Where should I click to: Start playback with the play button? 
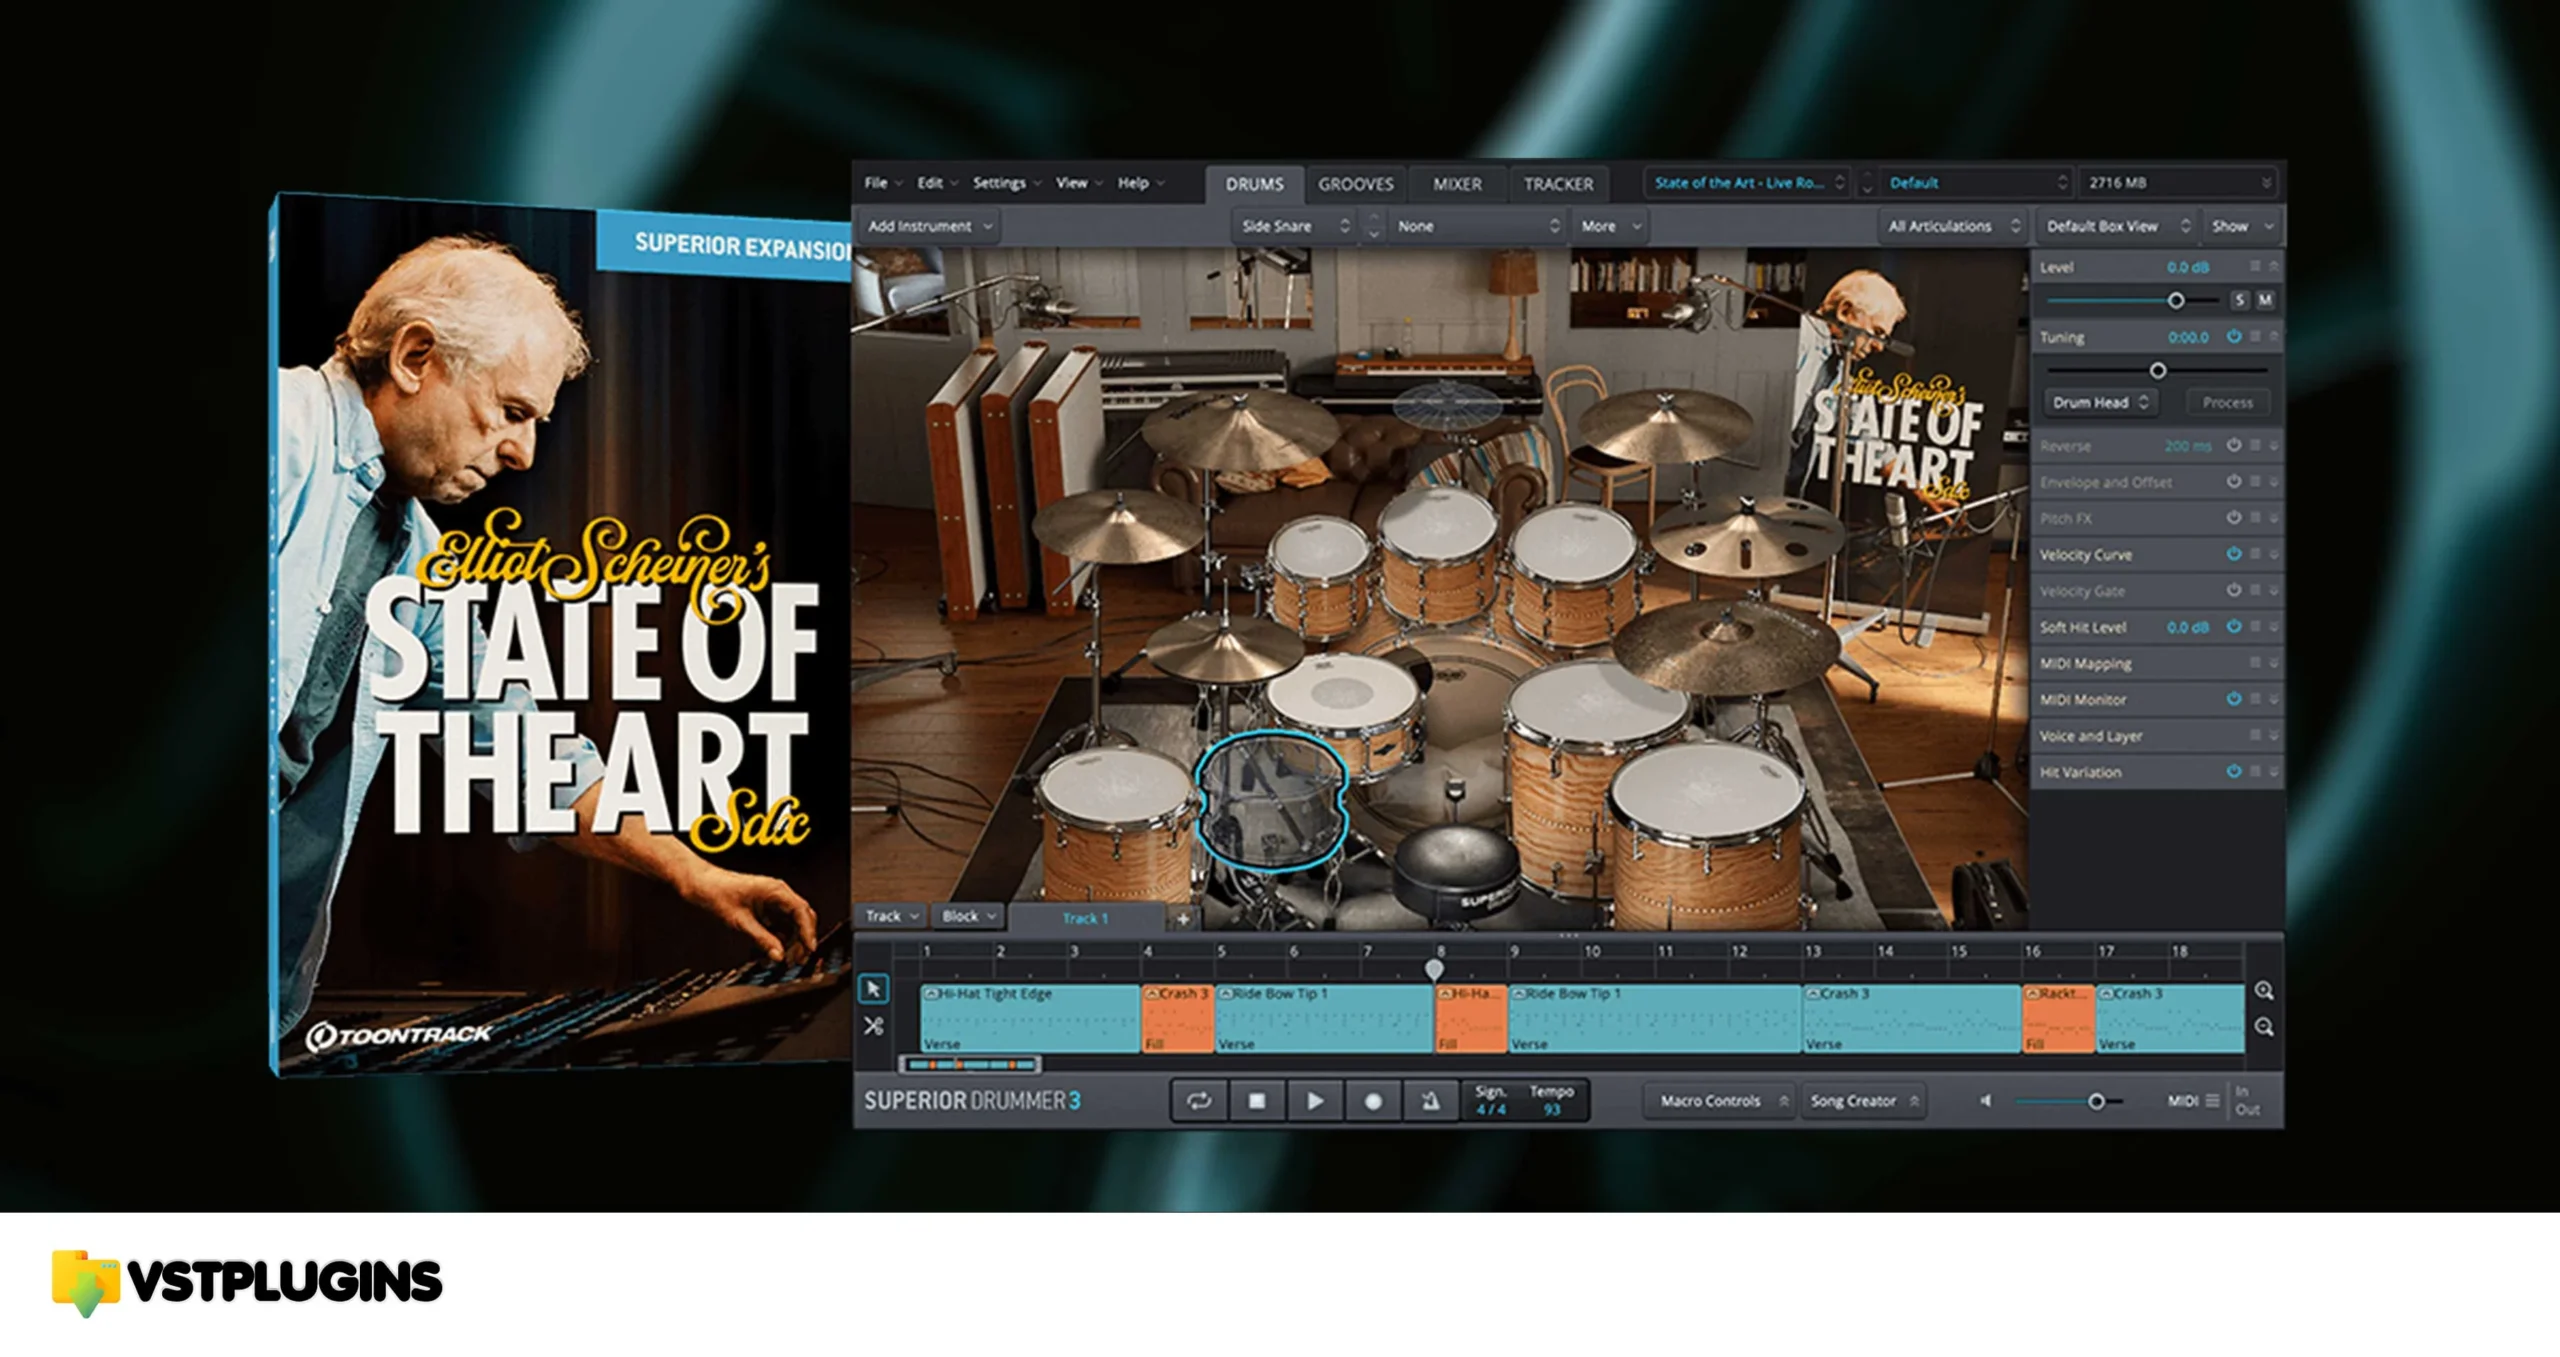(x=1315, y=1101)
